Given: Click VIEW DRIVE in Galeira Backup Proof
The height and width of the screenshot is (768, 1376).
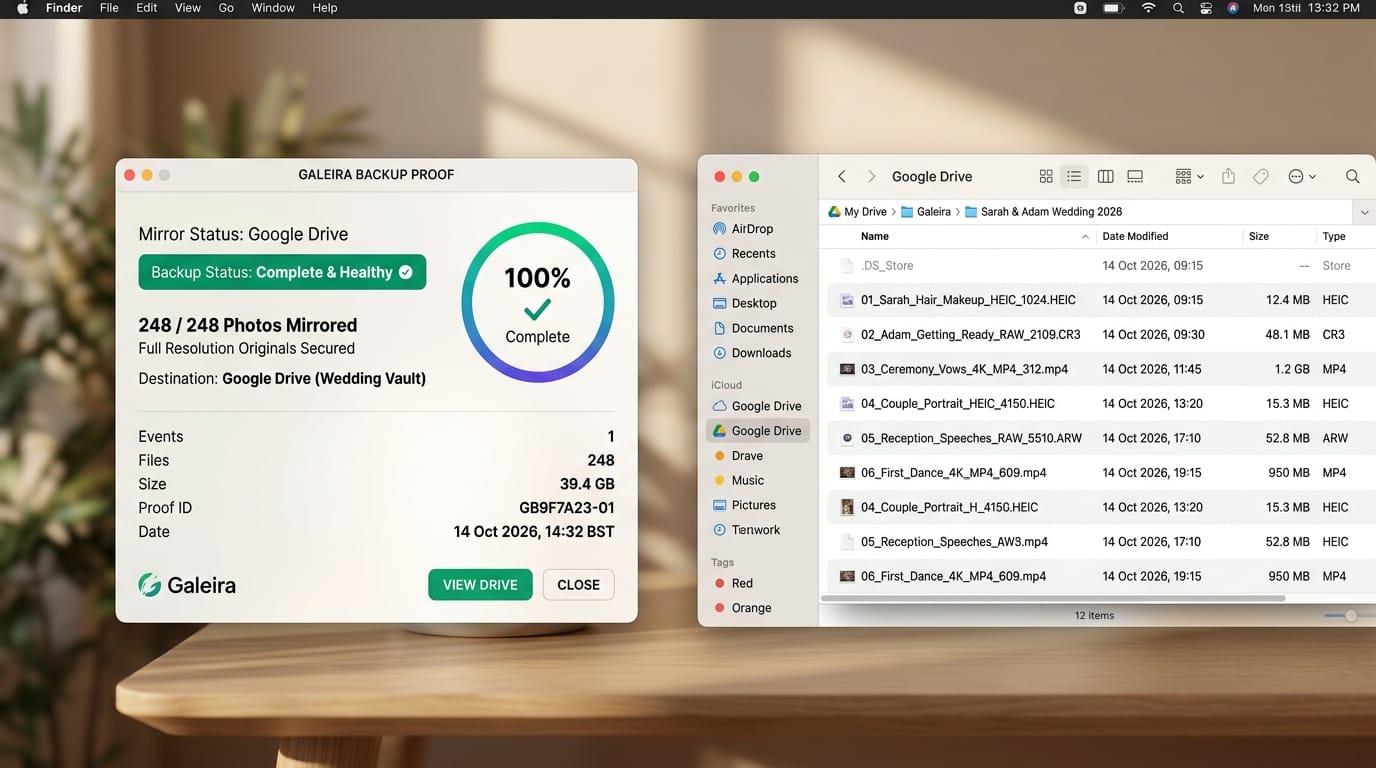Looking at the screenshot, I should (480, 585).
